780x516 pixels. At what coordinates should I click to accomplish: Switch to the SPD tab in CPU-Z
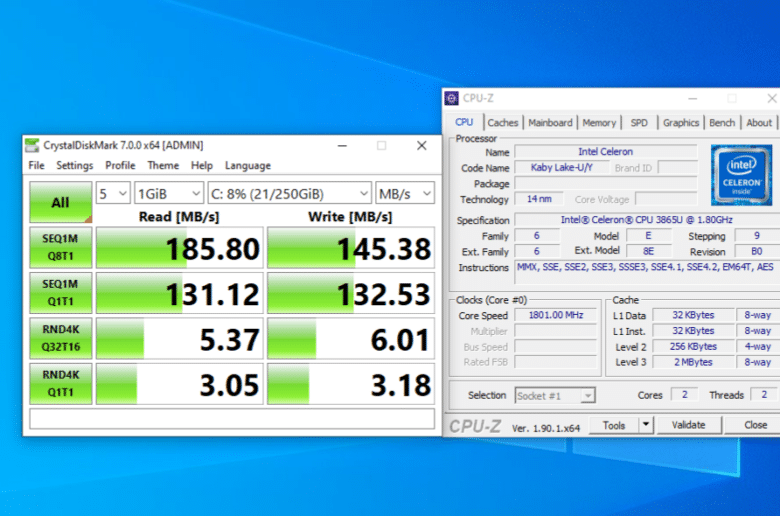tap(639, 122)
